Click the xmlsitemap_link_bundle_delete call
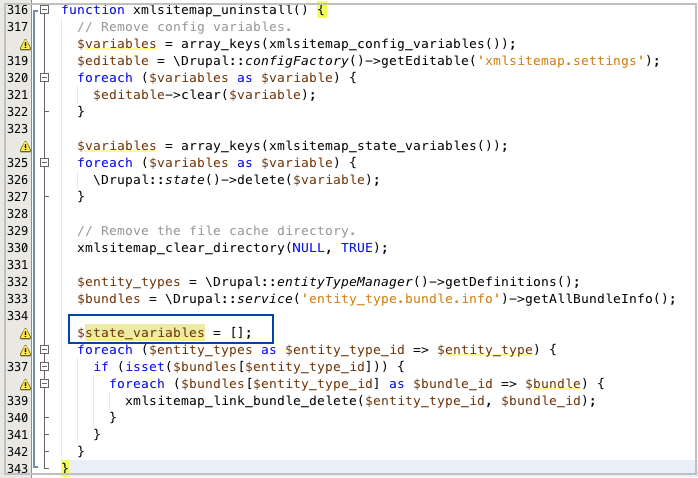The image size is (698, 478). point(241,401)
